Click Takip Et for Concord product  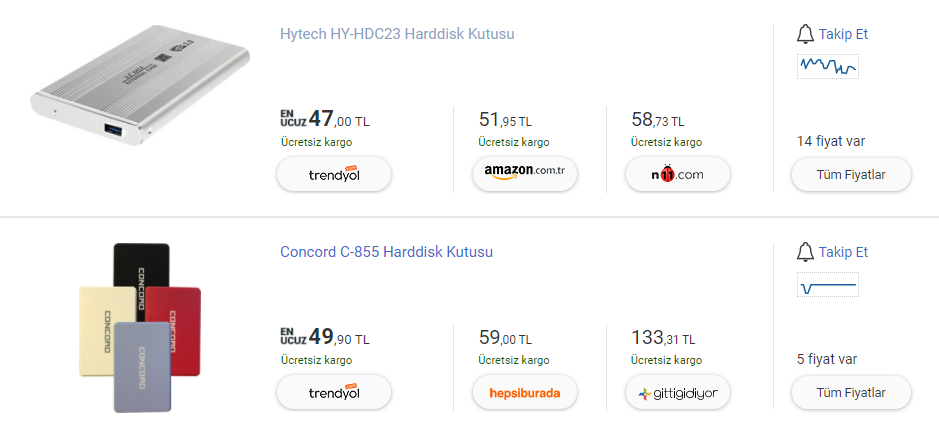(843, 252)
